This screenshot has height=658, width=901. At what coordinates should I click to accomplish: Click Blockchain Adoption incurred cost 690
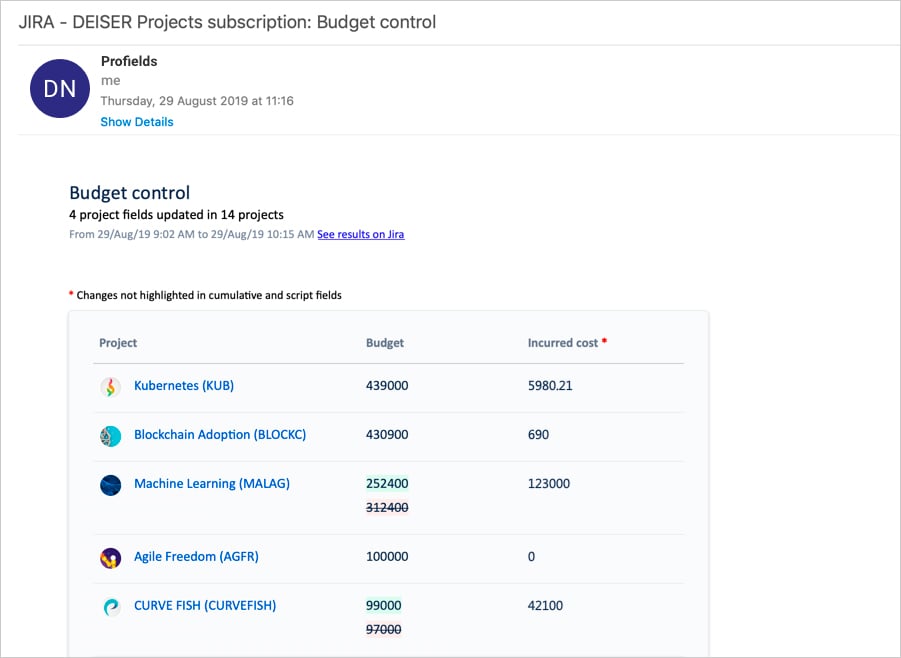tap(538, 434)
